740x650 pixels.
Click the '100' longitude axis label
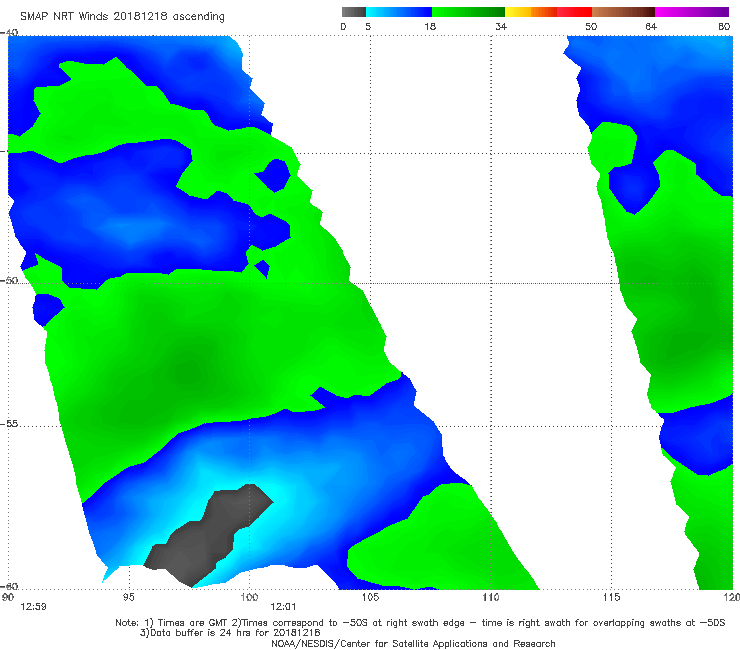pos(249,597)
